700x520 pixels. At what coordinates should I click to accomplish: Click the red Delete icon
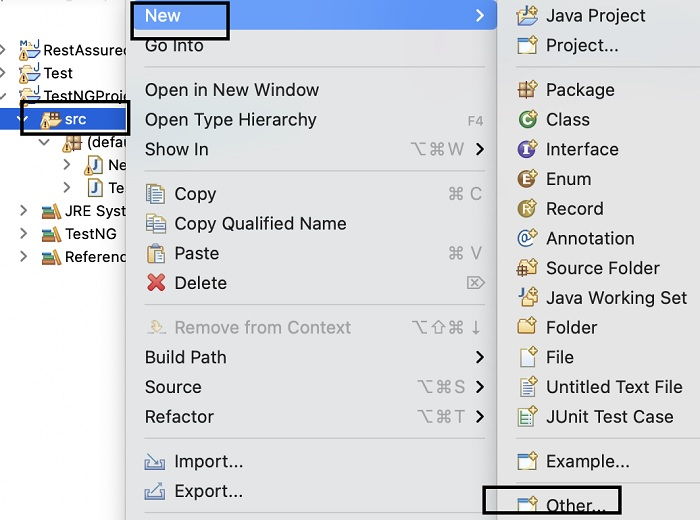(x=156, y=283)
